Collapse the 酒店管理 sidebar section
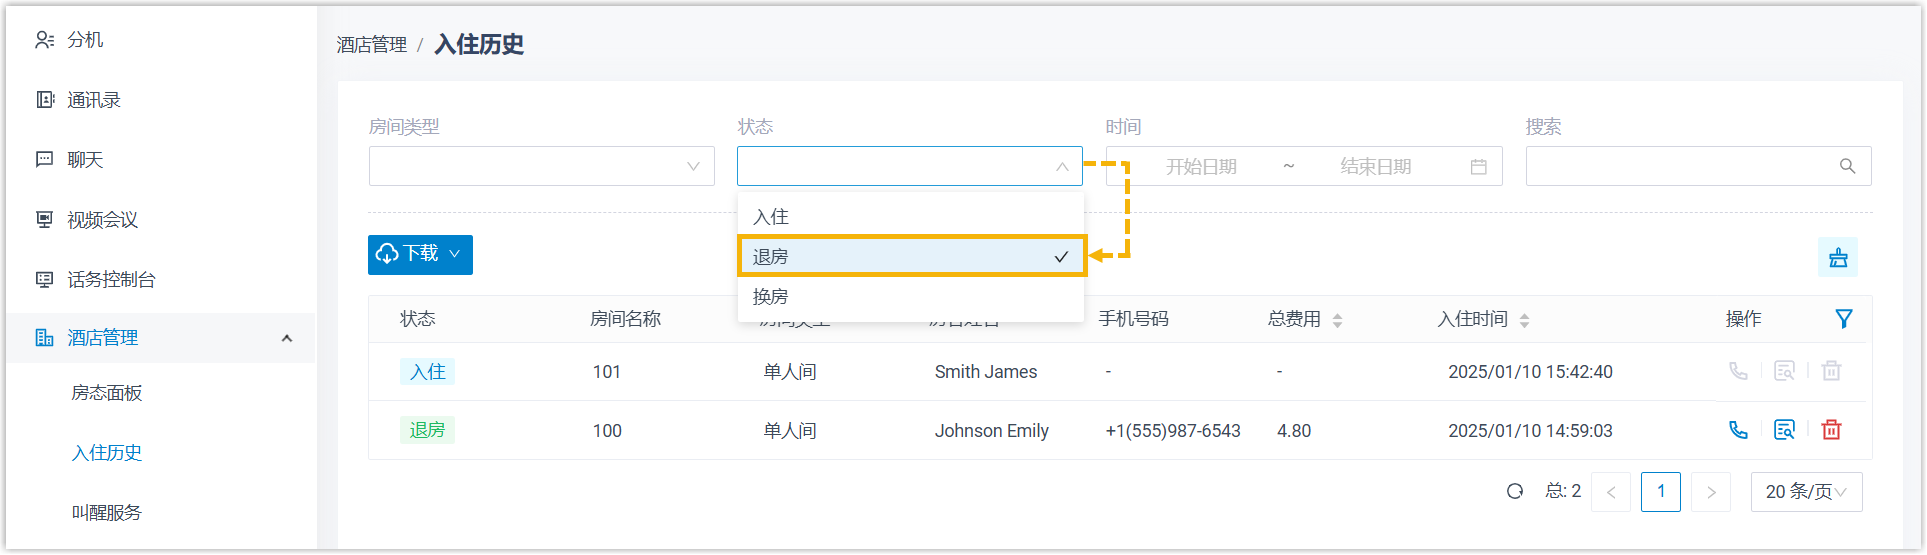Screen dimensions: 1927x555 287,338
